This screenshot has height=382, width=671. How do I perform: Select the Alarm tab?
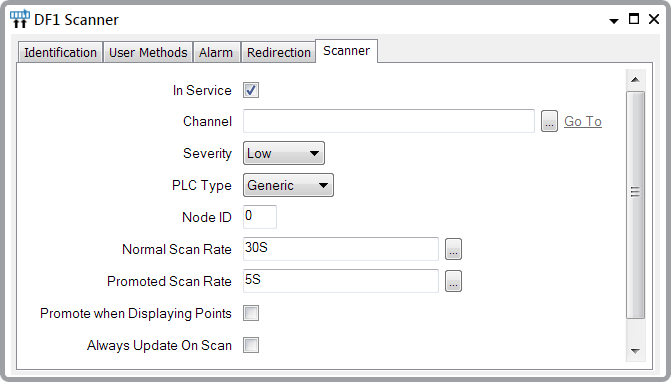pos(216,52)
